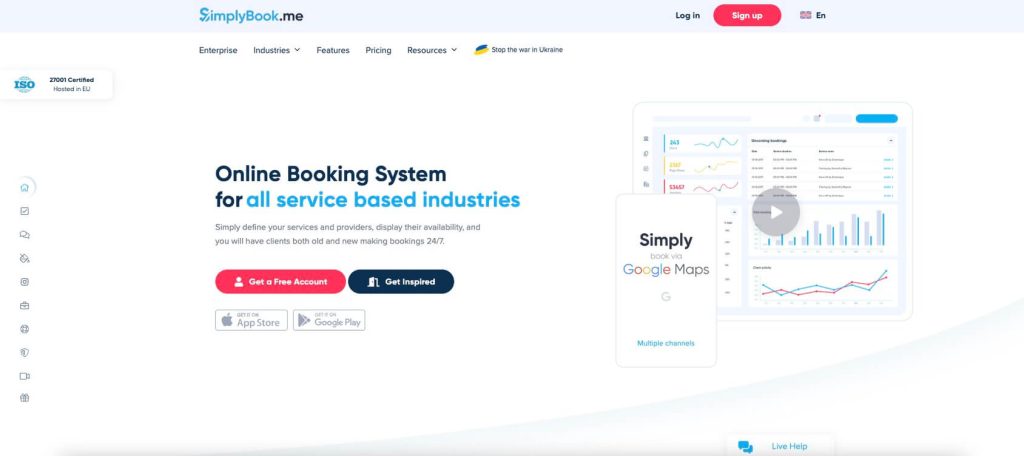Open the Google Play download badge
The width and height of the screenshot is (1024, 456).
coord(329,320)
